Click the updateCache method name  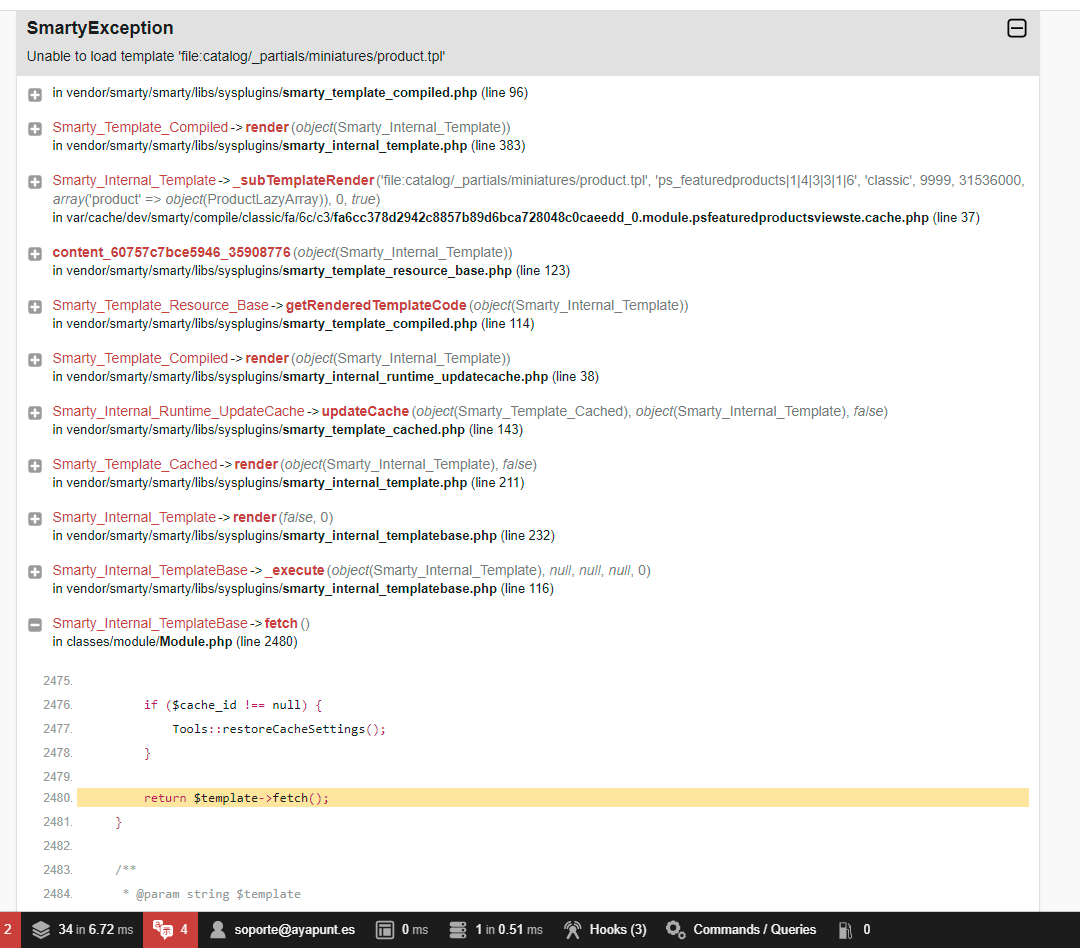point(365,411)
